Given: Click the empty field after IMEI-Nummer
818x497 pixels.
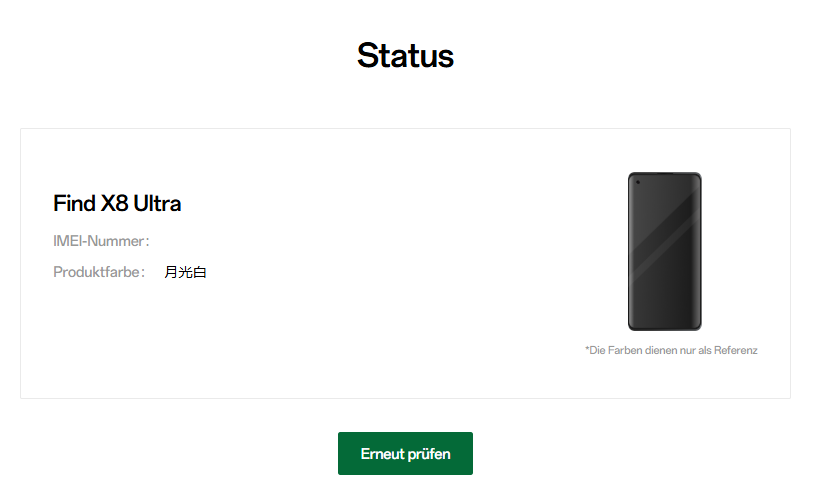Looking at the screenshot, I should (x=200, y=241).
